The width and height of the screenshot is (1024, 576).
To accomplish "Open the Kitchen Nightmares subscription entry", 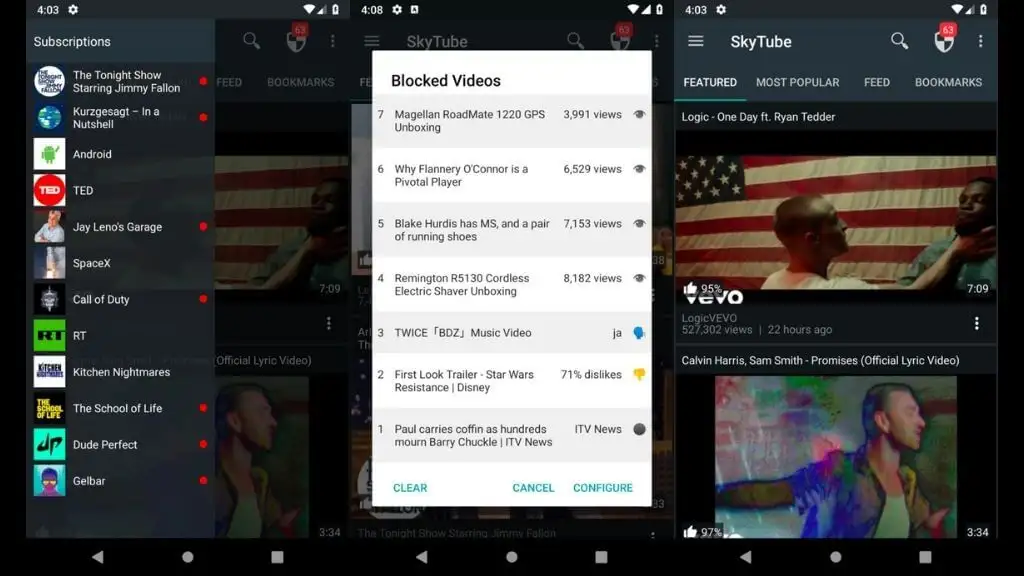I will [x=121, y=372].
